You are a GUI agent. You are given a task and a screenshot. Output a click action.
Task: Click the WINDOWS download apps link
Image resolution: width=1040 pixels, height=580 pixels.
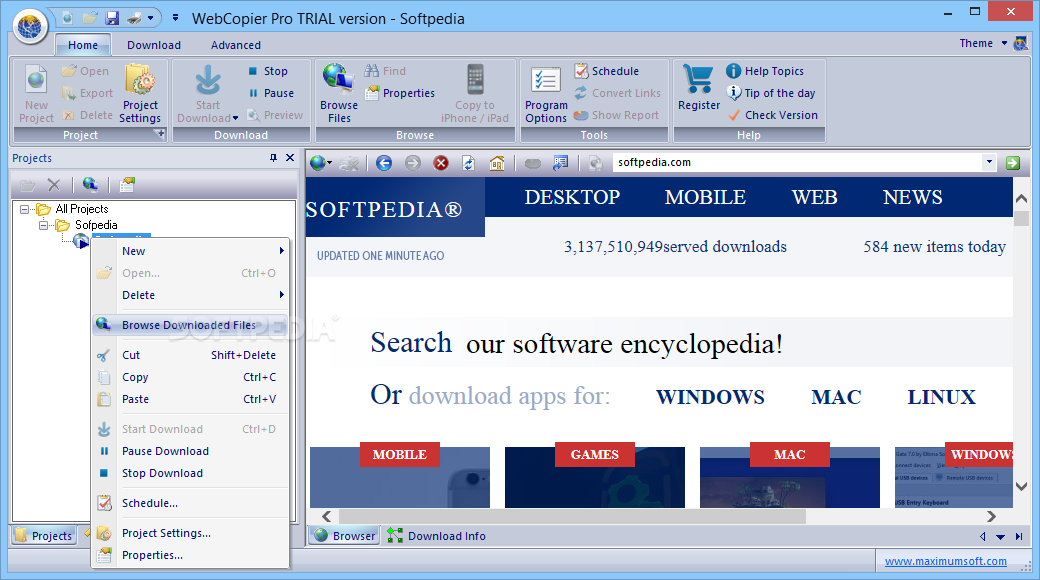point(710,397)
